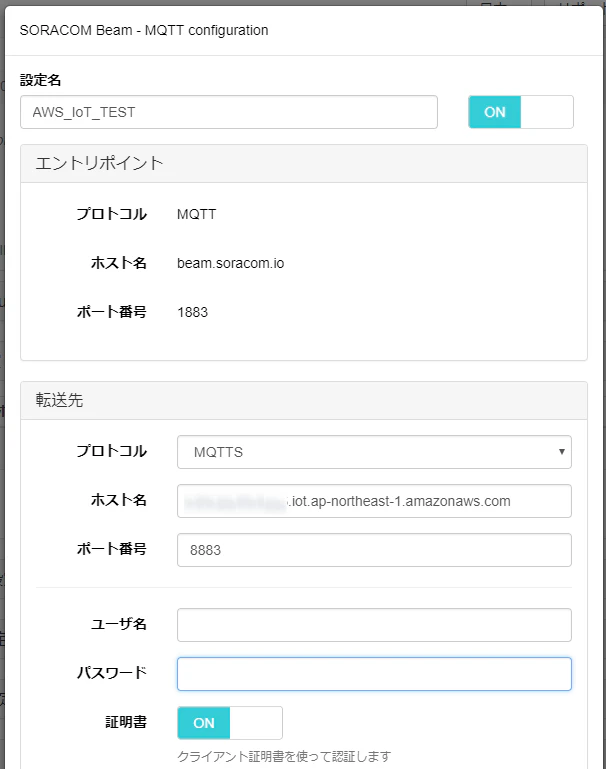Screen dimensions: 606x769
Task: Click the ポート番号 field showing 8883
Action: [x=374, y=550]
